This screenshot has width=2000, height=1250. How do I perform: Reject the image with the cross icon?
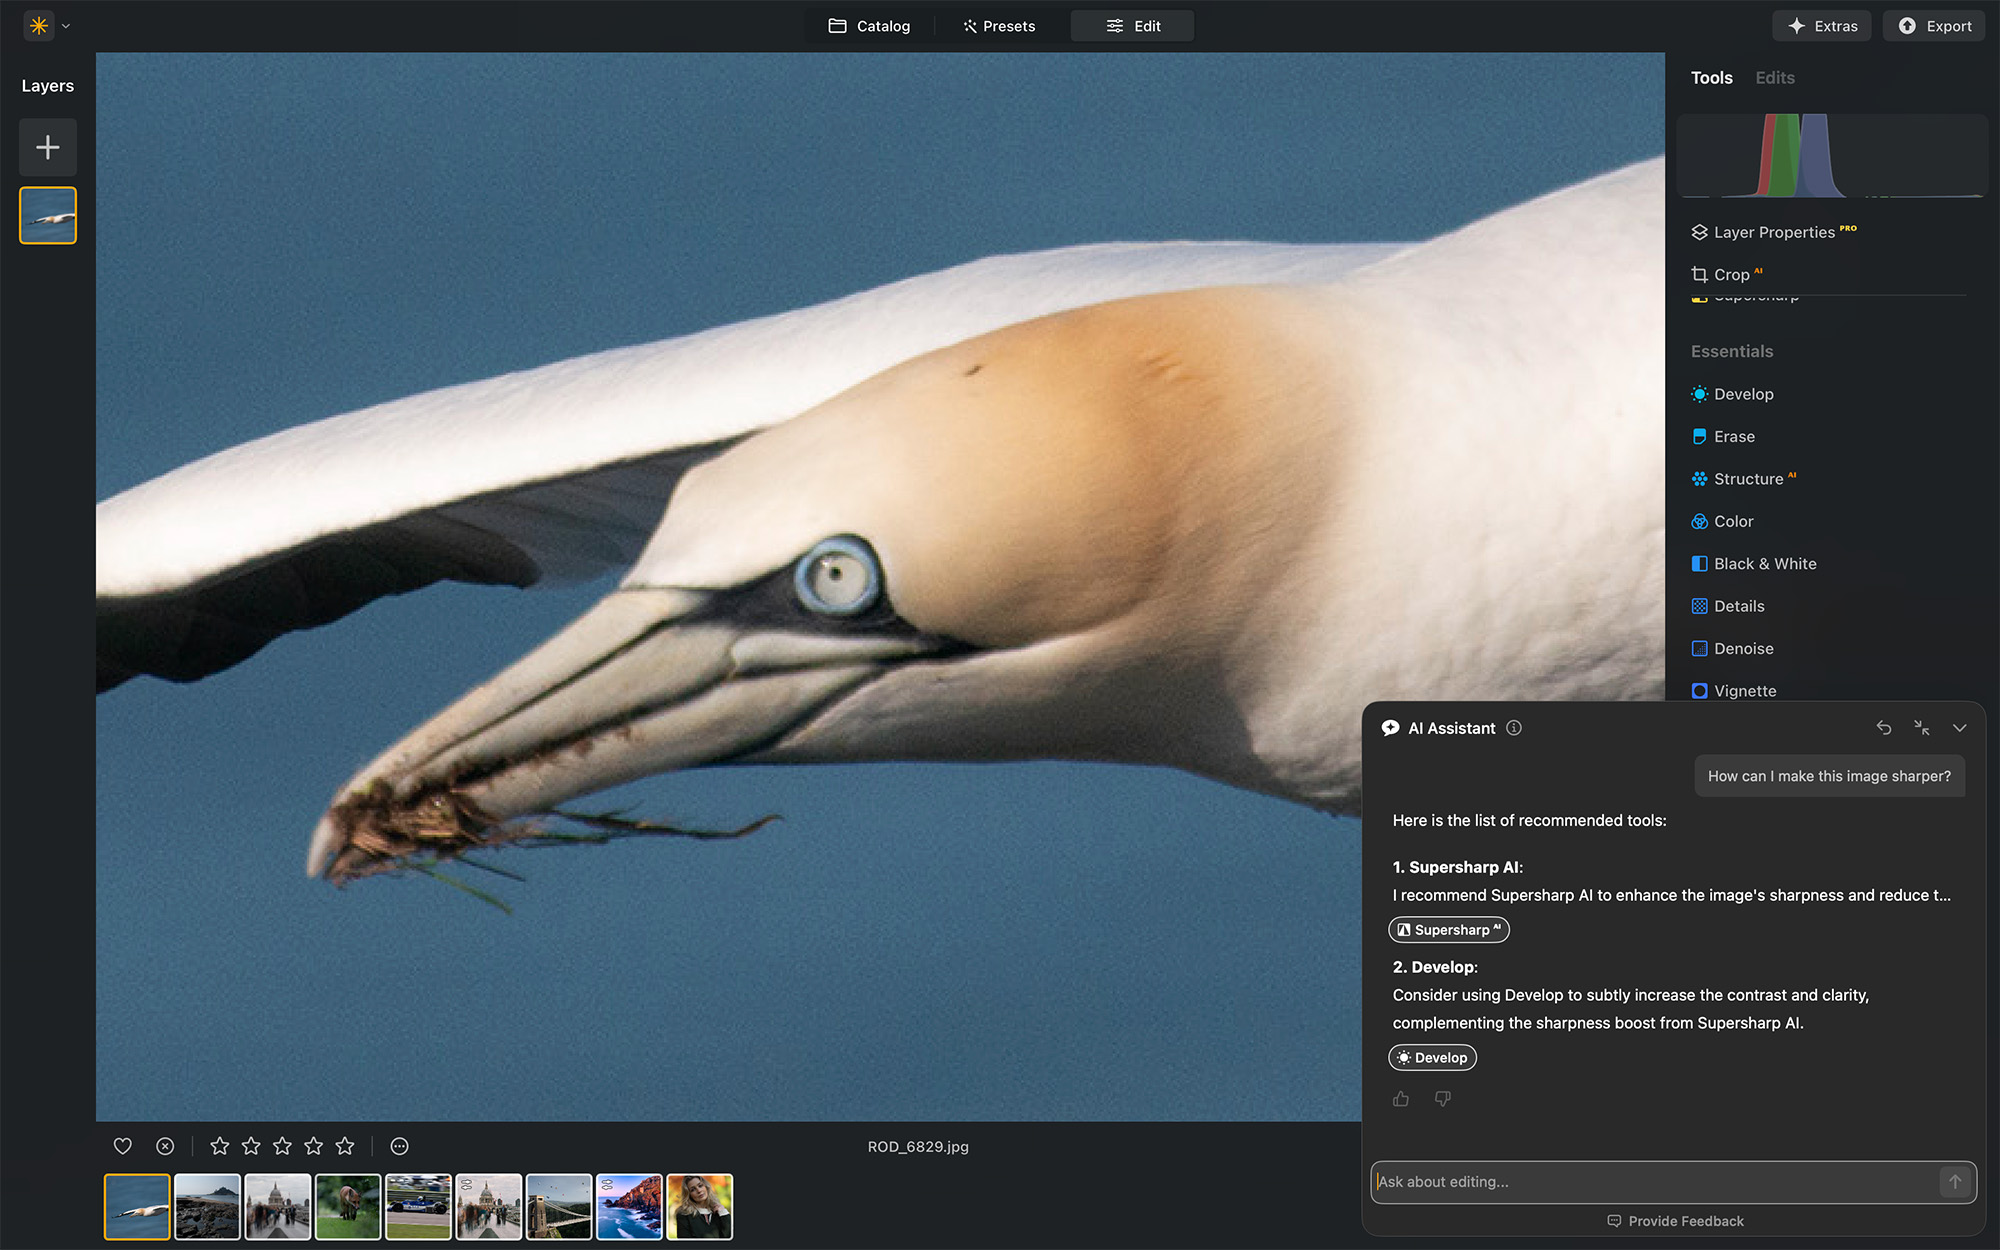[x=164, y=1146]
